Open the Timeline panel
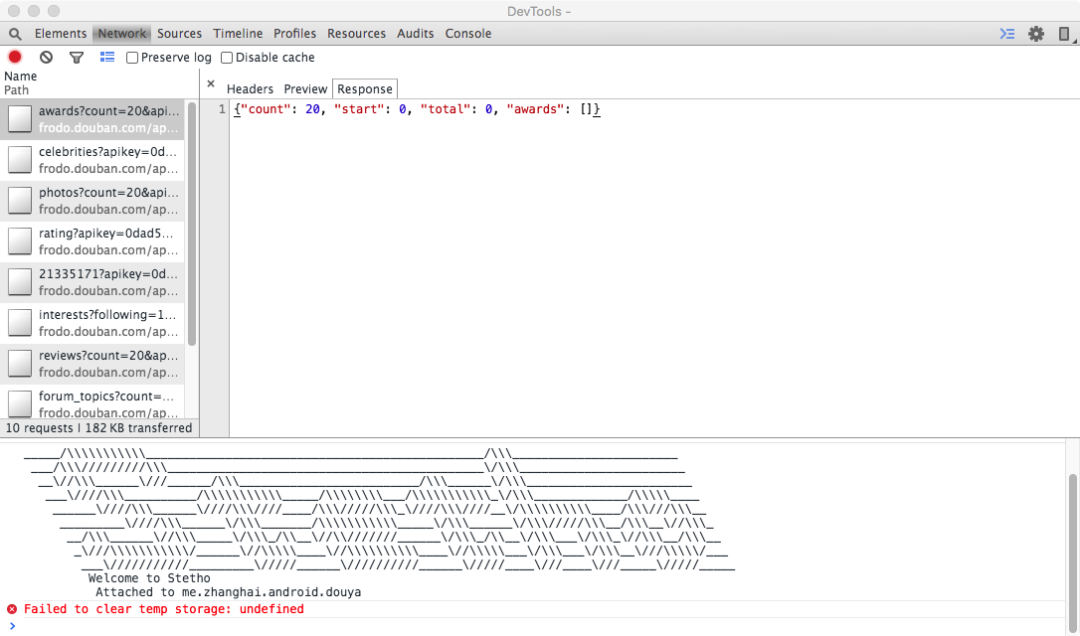This screenshot has height=636, width=1080. pos(238,34)
